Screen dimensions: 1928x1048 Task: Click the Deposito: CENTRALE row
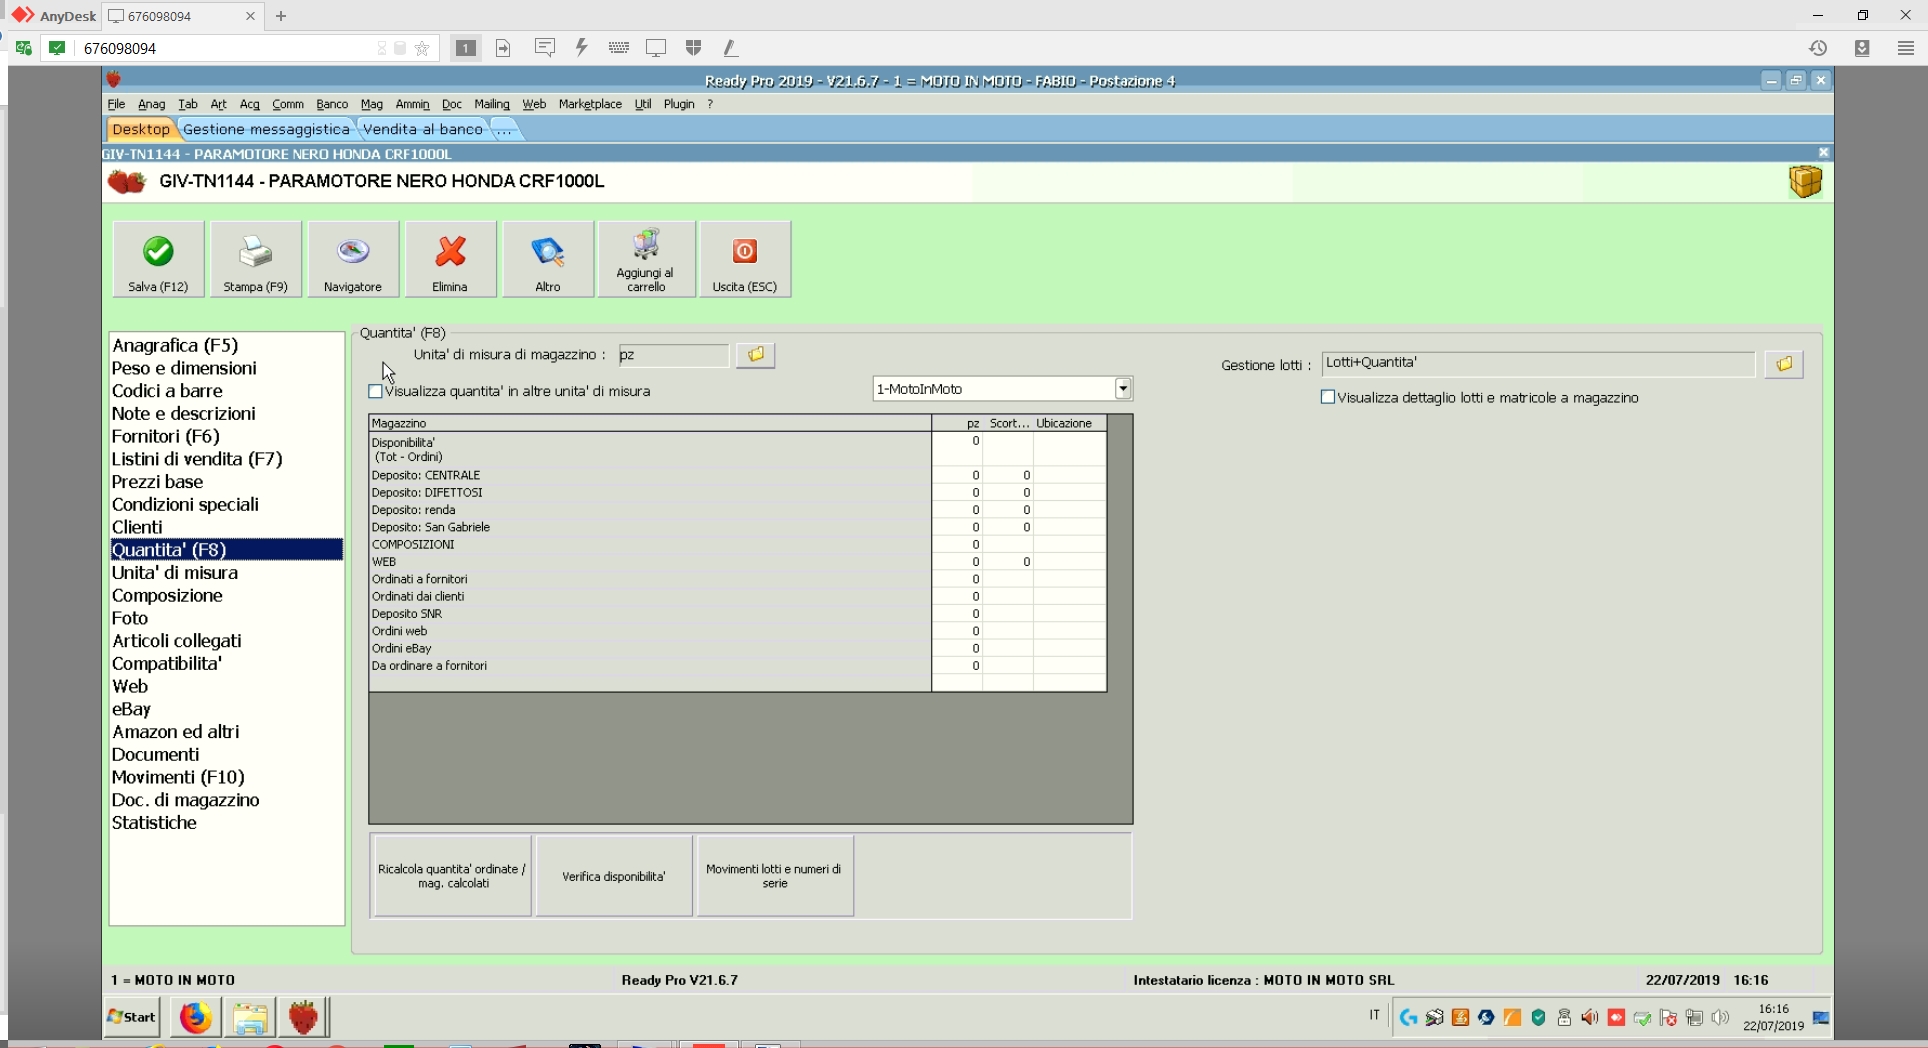(738, 476)
